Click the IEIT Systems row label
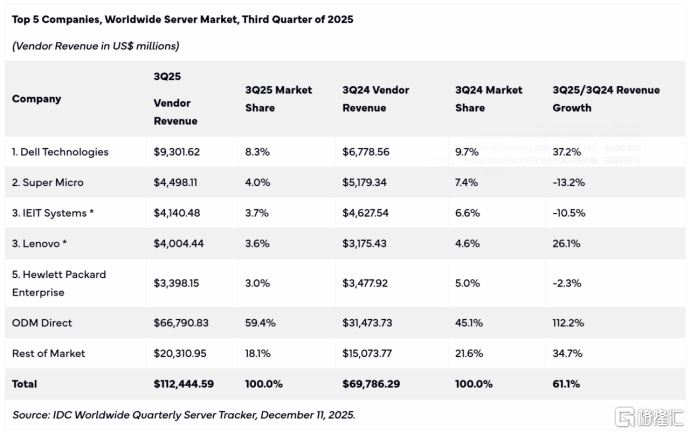This screenshot has width=690, height=434. 55,213
